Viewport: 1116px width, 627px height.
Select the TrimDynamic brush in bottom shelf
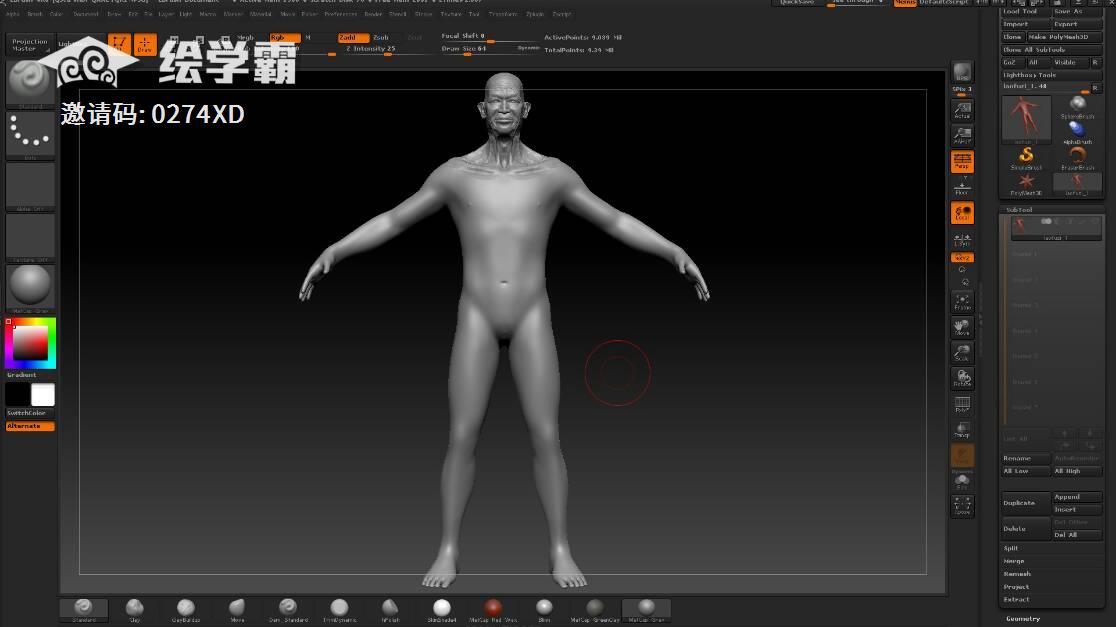coord(339,609)
